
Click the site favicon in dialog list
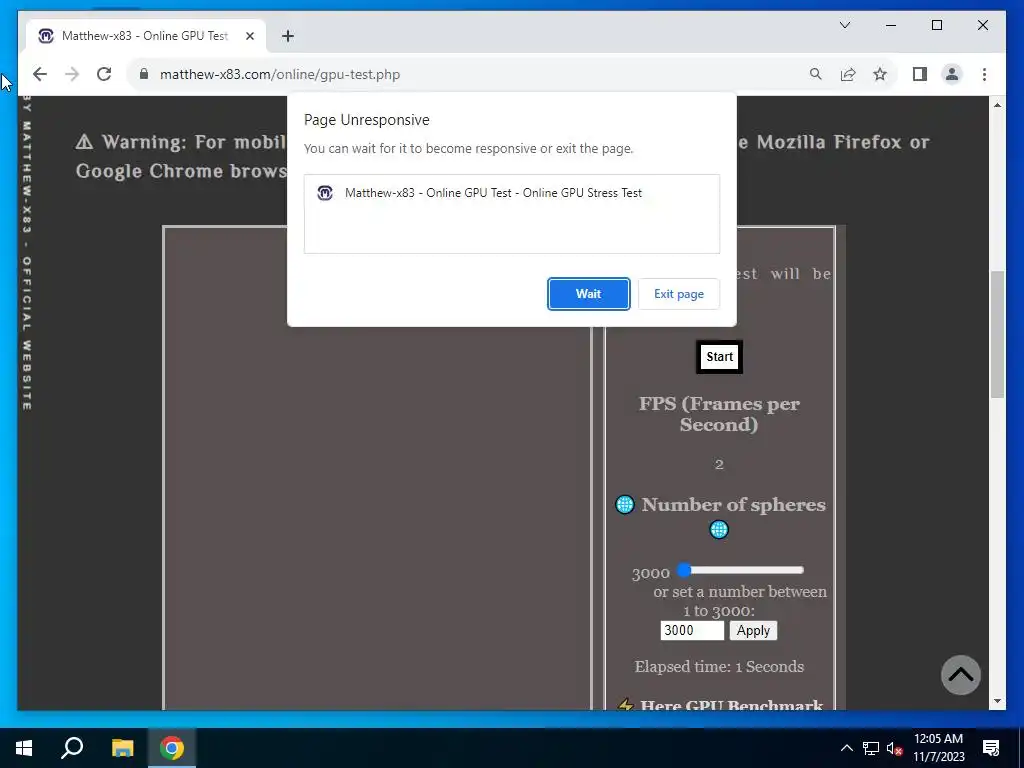[325, 193]
